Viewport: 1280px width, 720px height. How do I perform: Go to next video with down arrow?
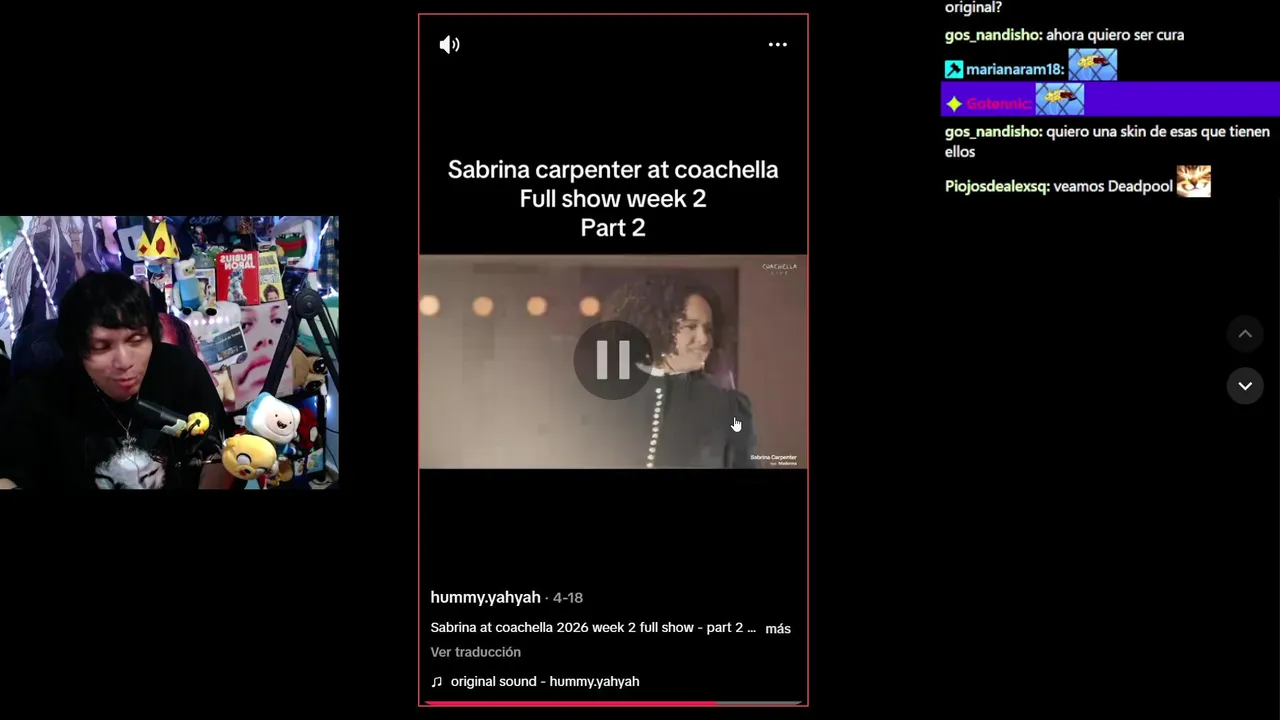[1245, 385]
